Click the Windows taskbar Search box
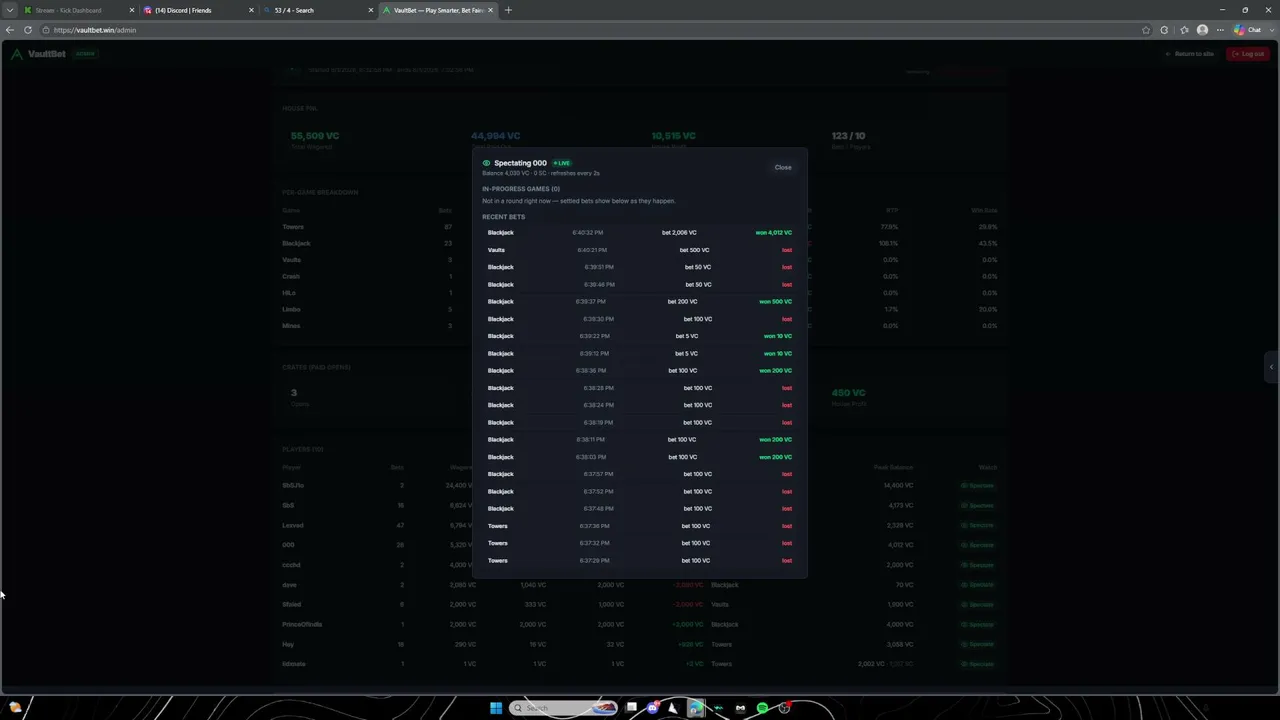This screenshot has width=1280, height=720. click(x=563, y=708)
